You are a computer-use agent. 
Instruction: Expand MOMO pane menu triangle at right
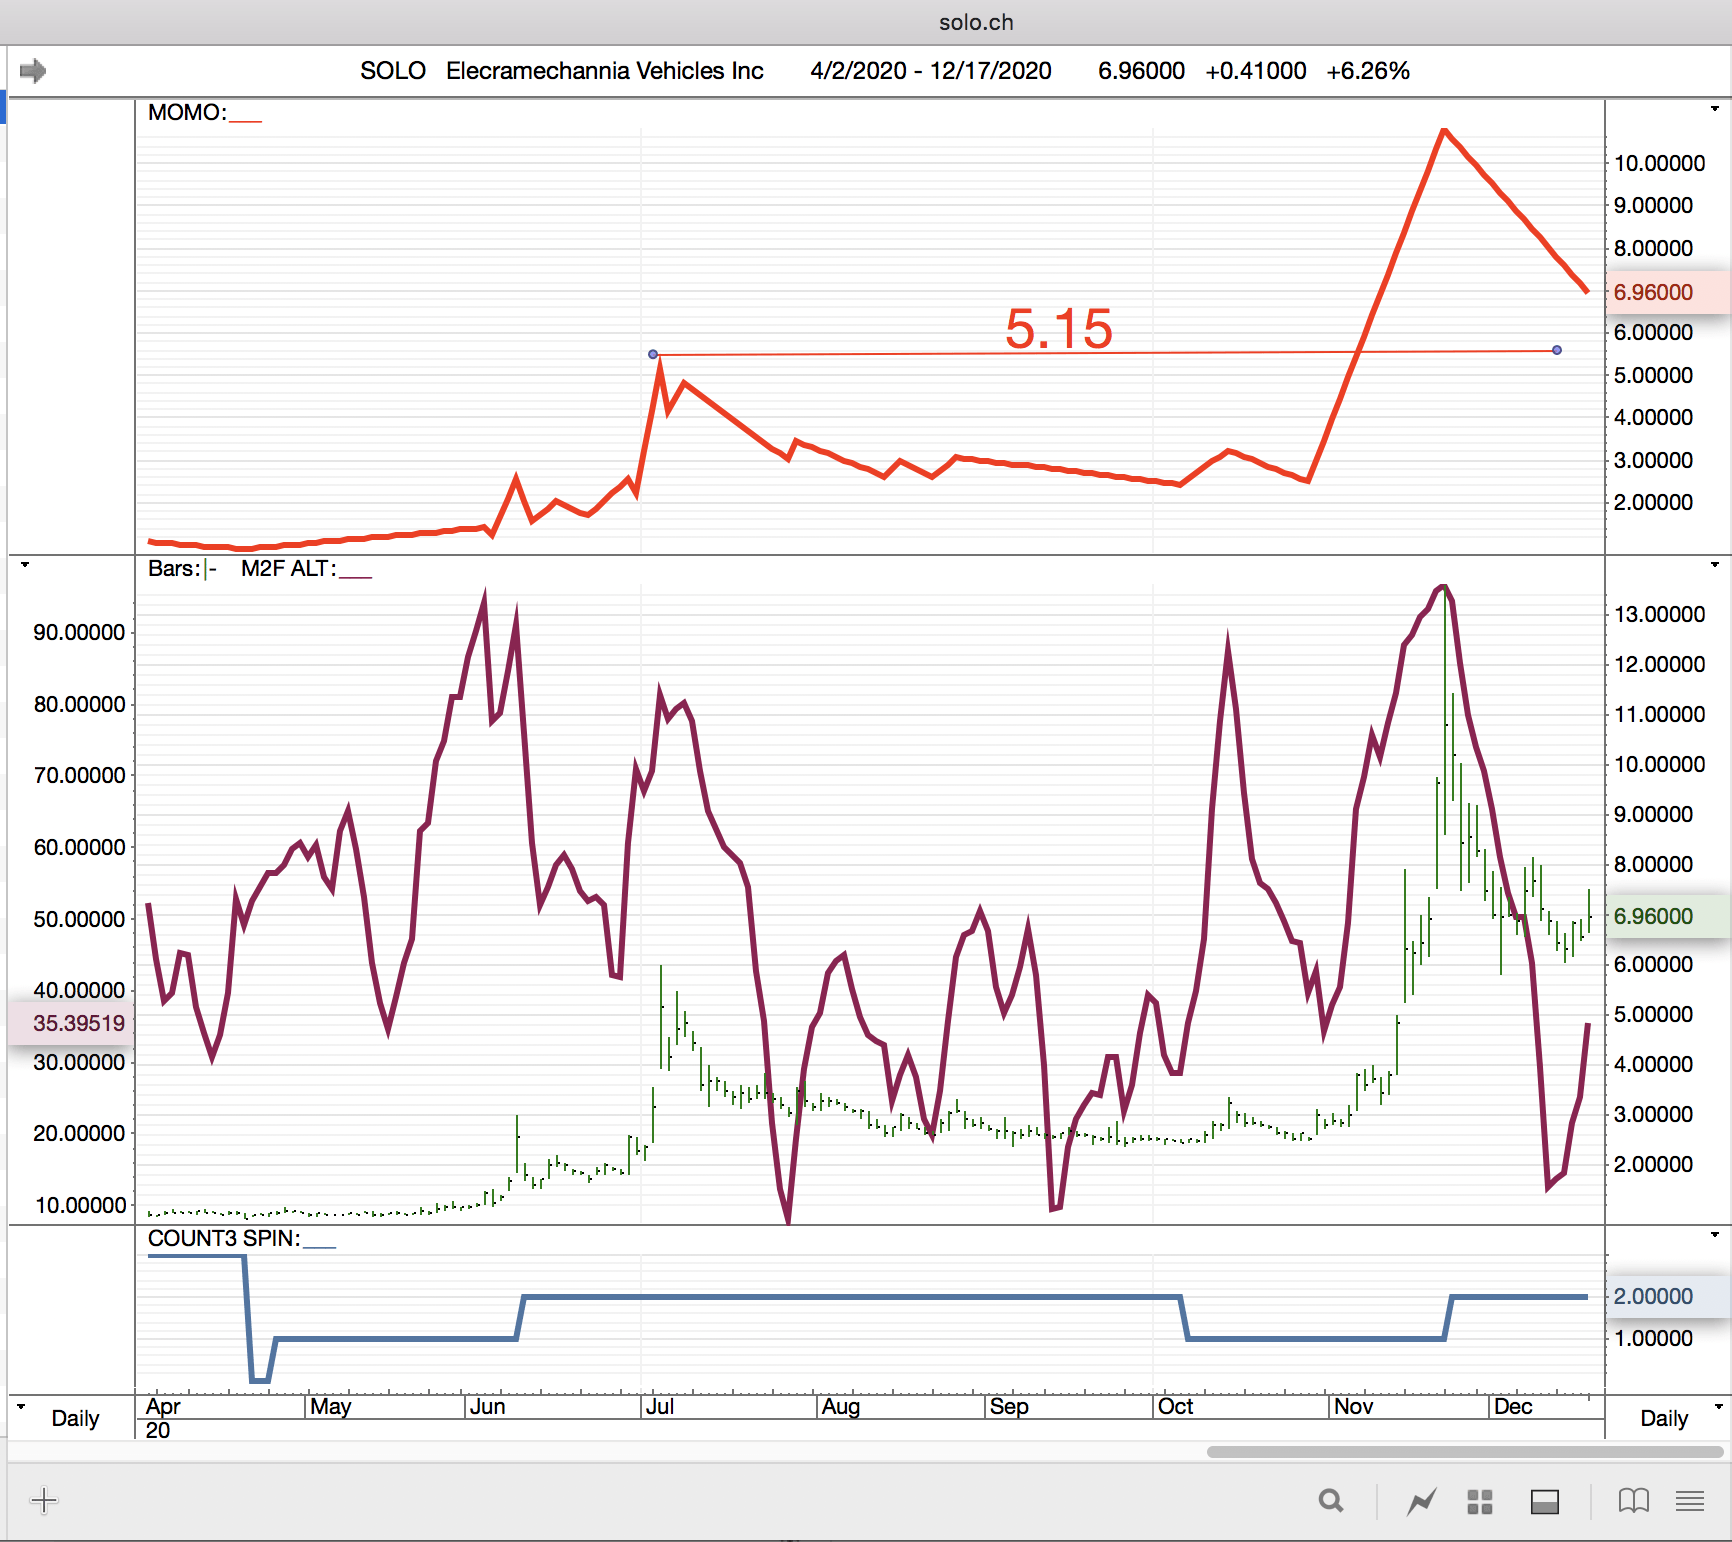tap(1715, 108)
